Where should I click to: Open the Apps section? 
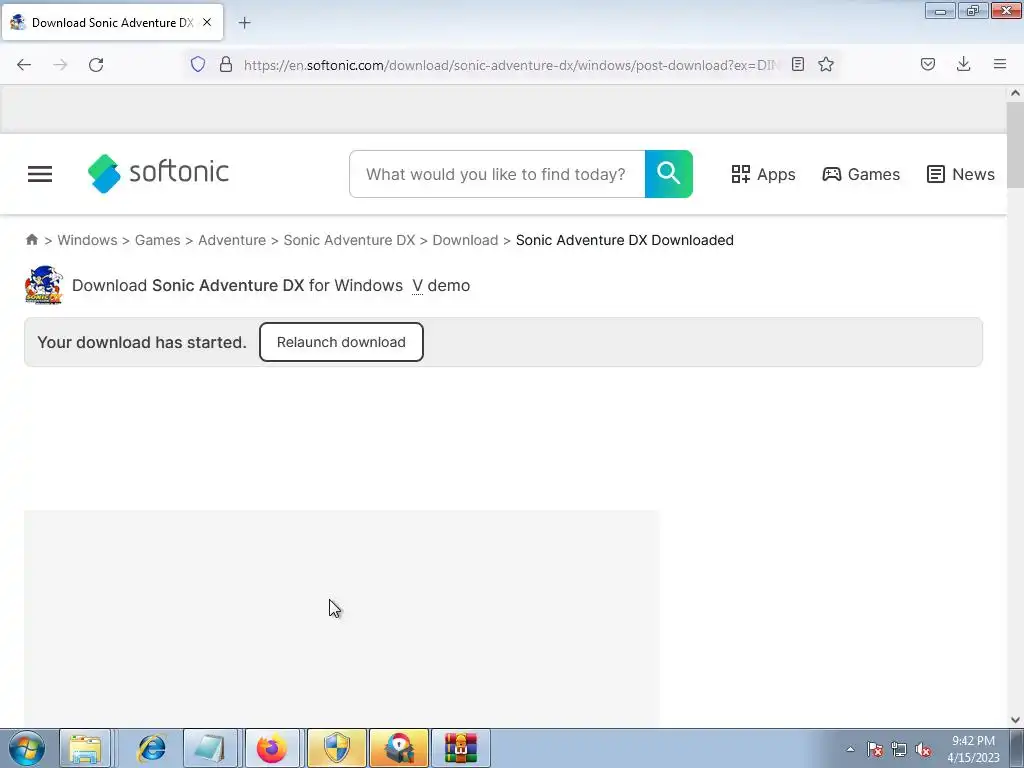763,174
